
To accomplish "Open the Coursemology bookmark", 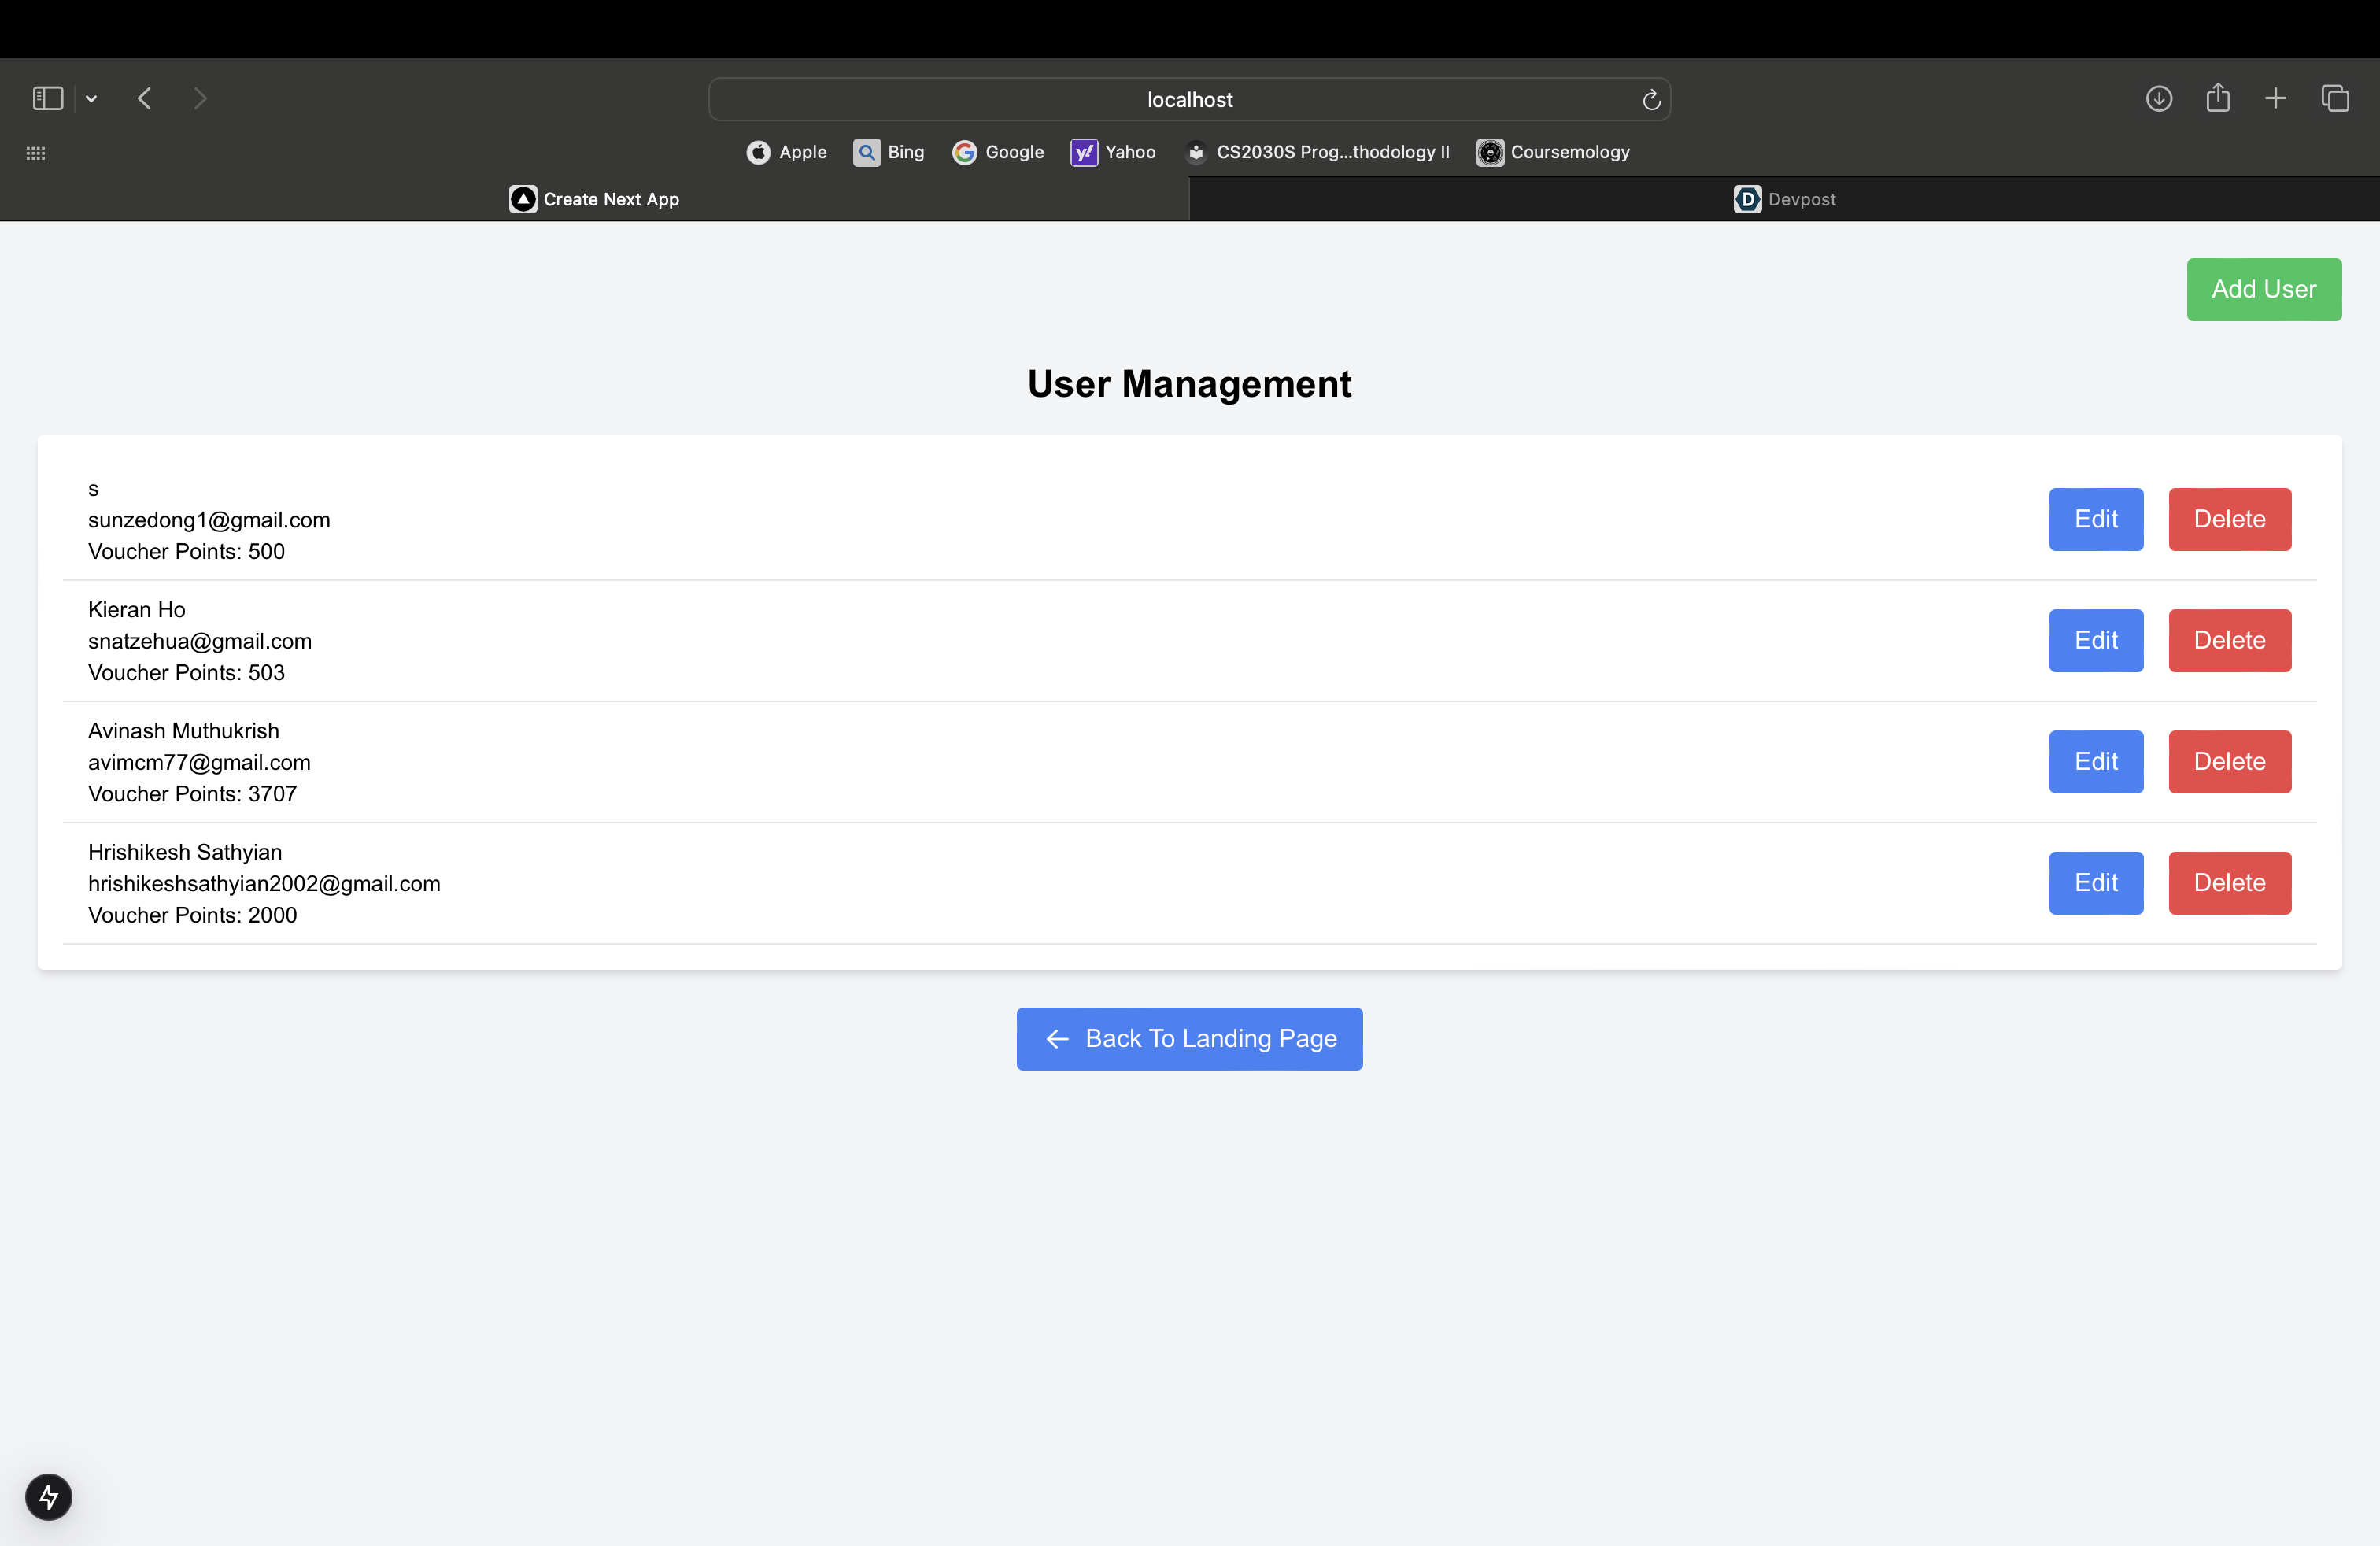I will tap(1553, 152).
